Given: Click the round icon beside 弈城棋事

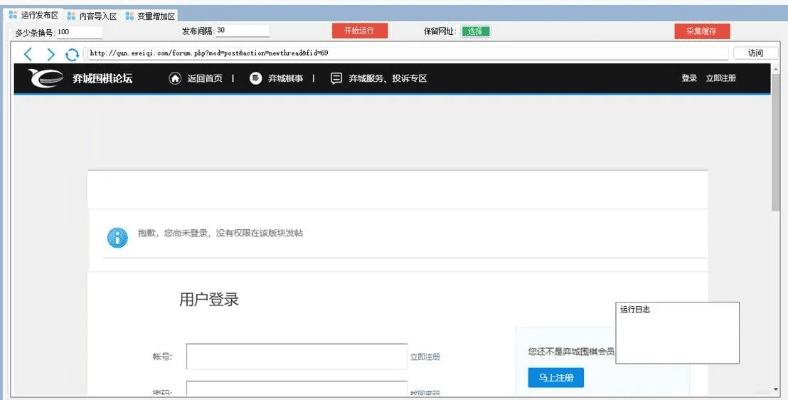Looking at the screenshot, I should (x=256, y=78).
